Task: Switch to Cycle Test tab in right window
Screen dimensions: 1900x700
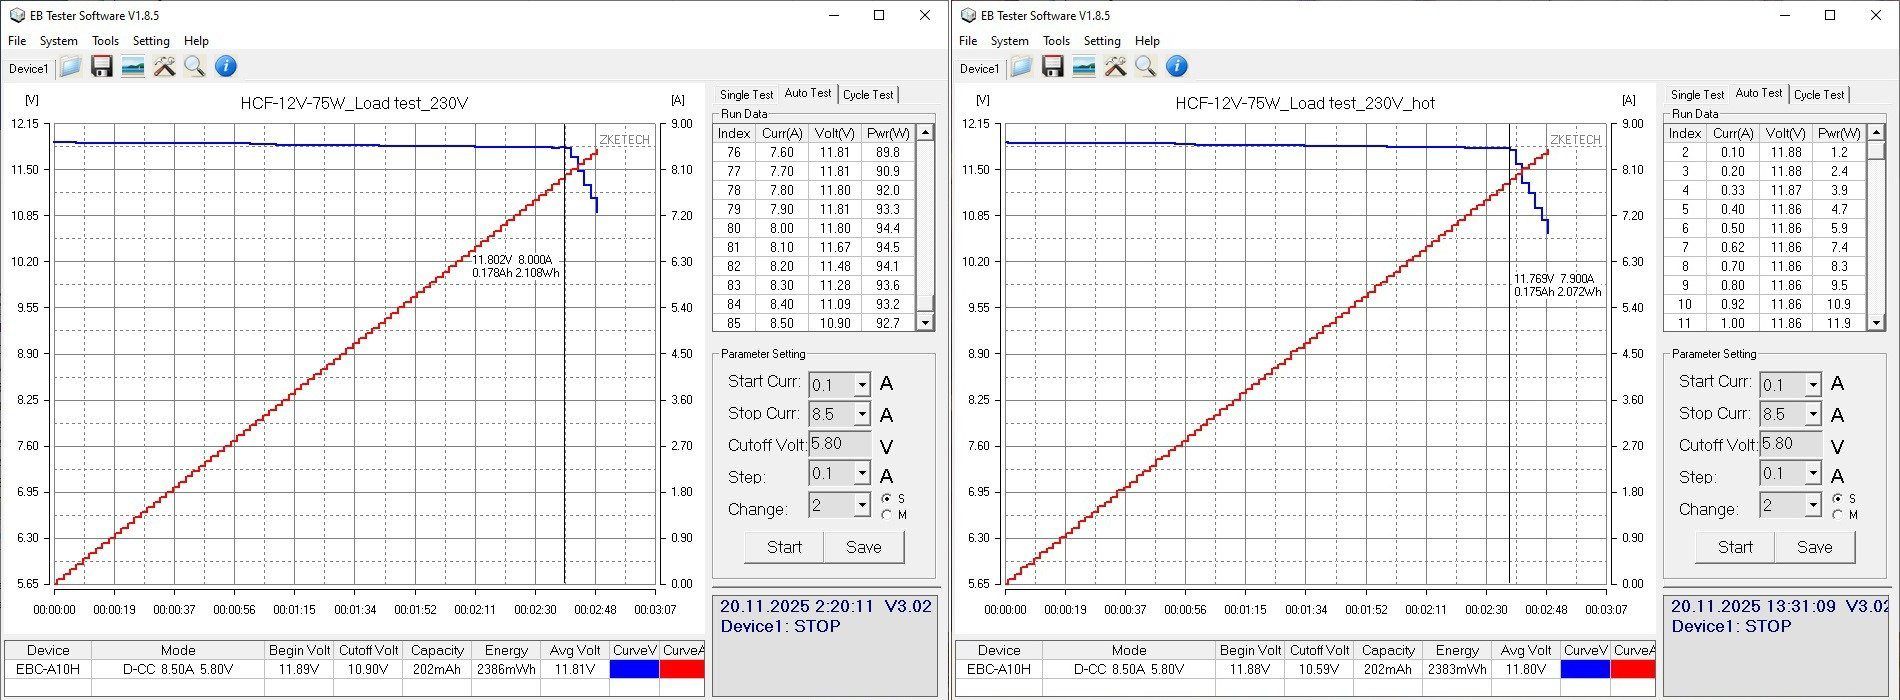Action: pyautogui.click(x=1819, y=95)
